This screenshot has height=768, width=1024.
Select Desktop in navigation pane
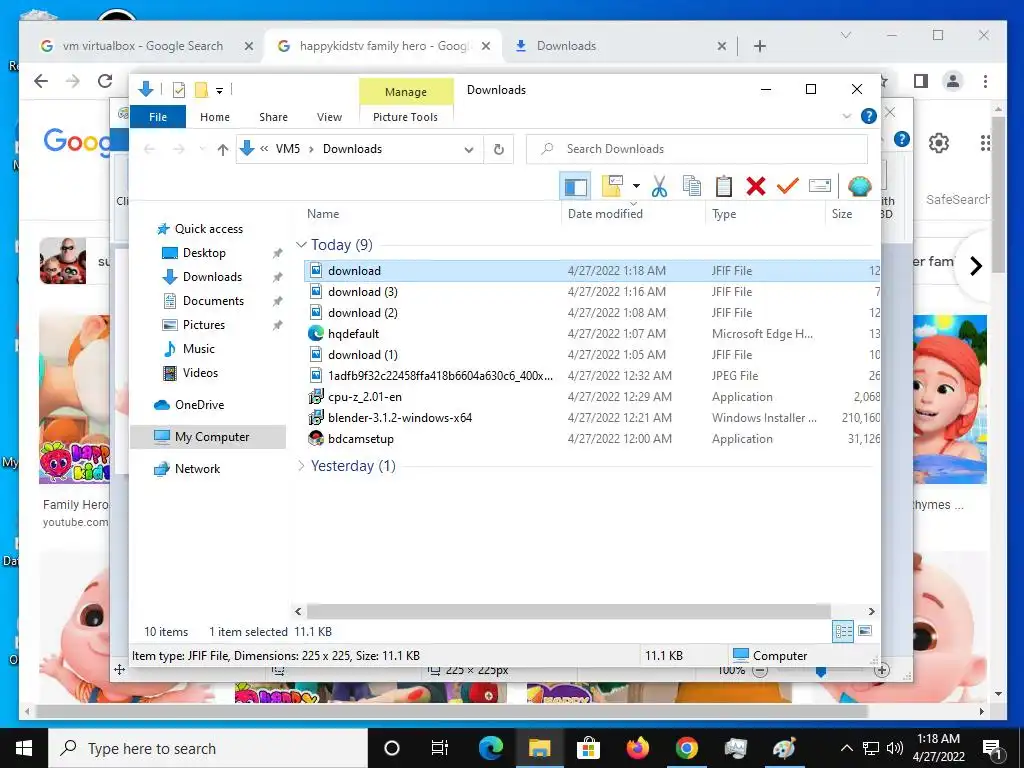204,253
